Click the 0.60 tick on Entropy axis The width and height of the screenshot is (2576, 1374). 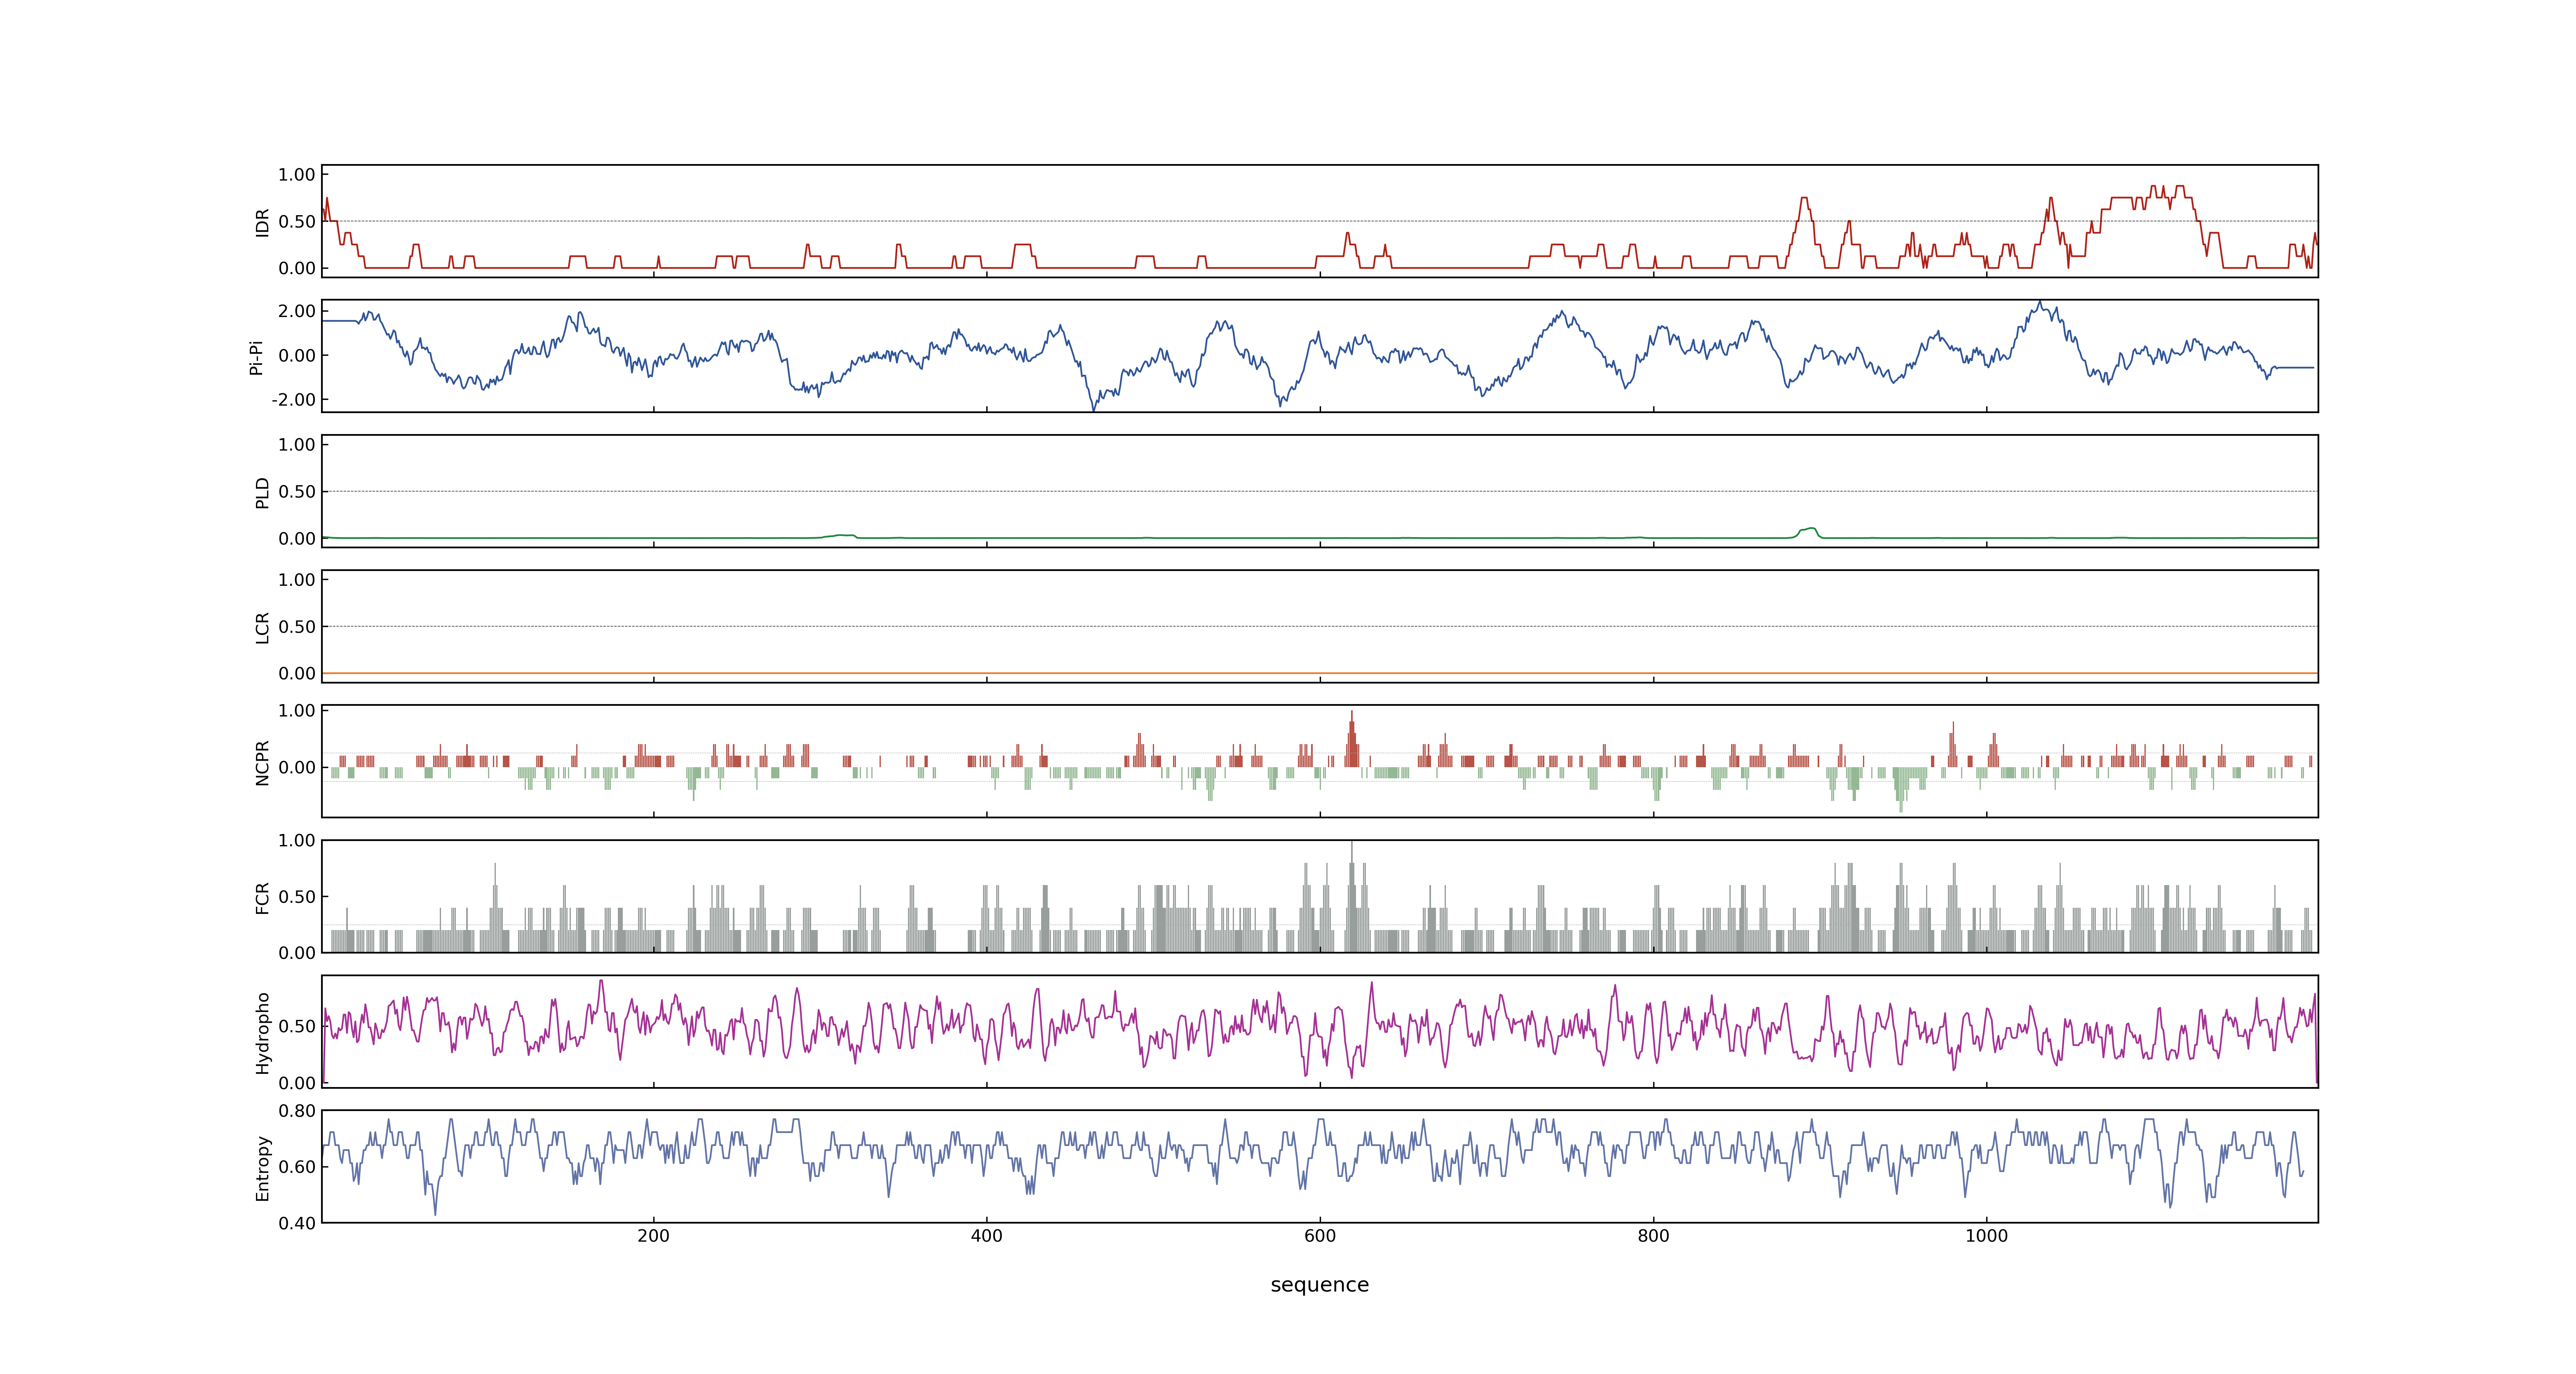pyautogui.click(x=297, y=1167)
